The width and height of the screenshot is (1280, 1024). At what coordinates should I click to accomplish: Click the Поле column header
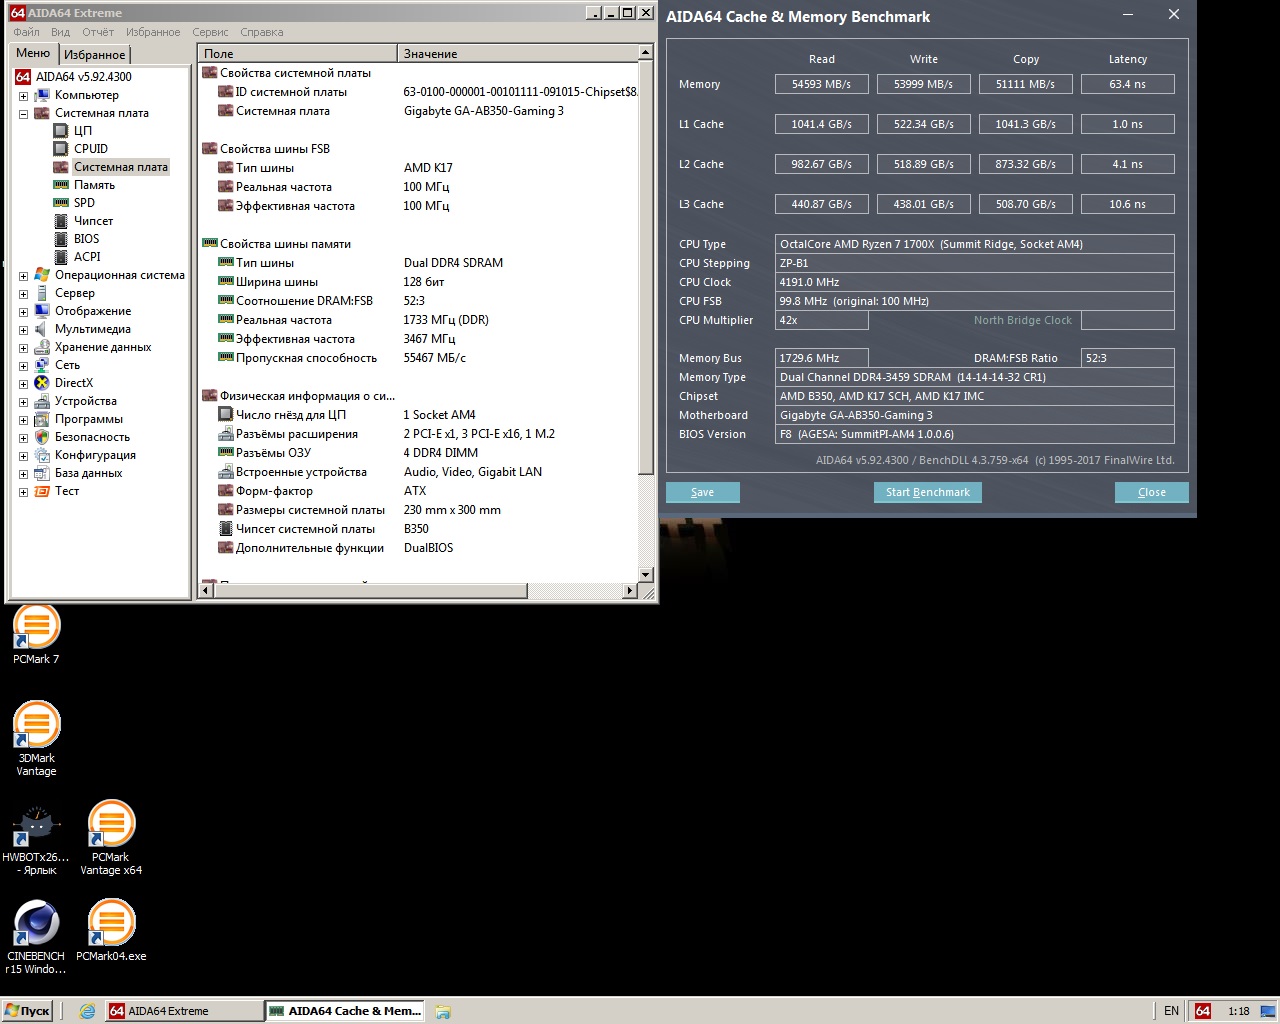(297, 54)
